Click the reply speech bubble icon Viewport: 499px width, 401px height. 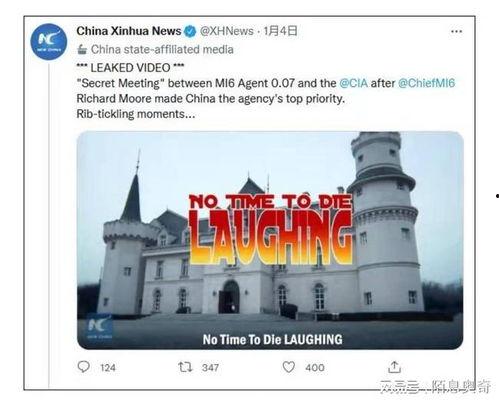83,367
